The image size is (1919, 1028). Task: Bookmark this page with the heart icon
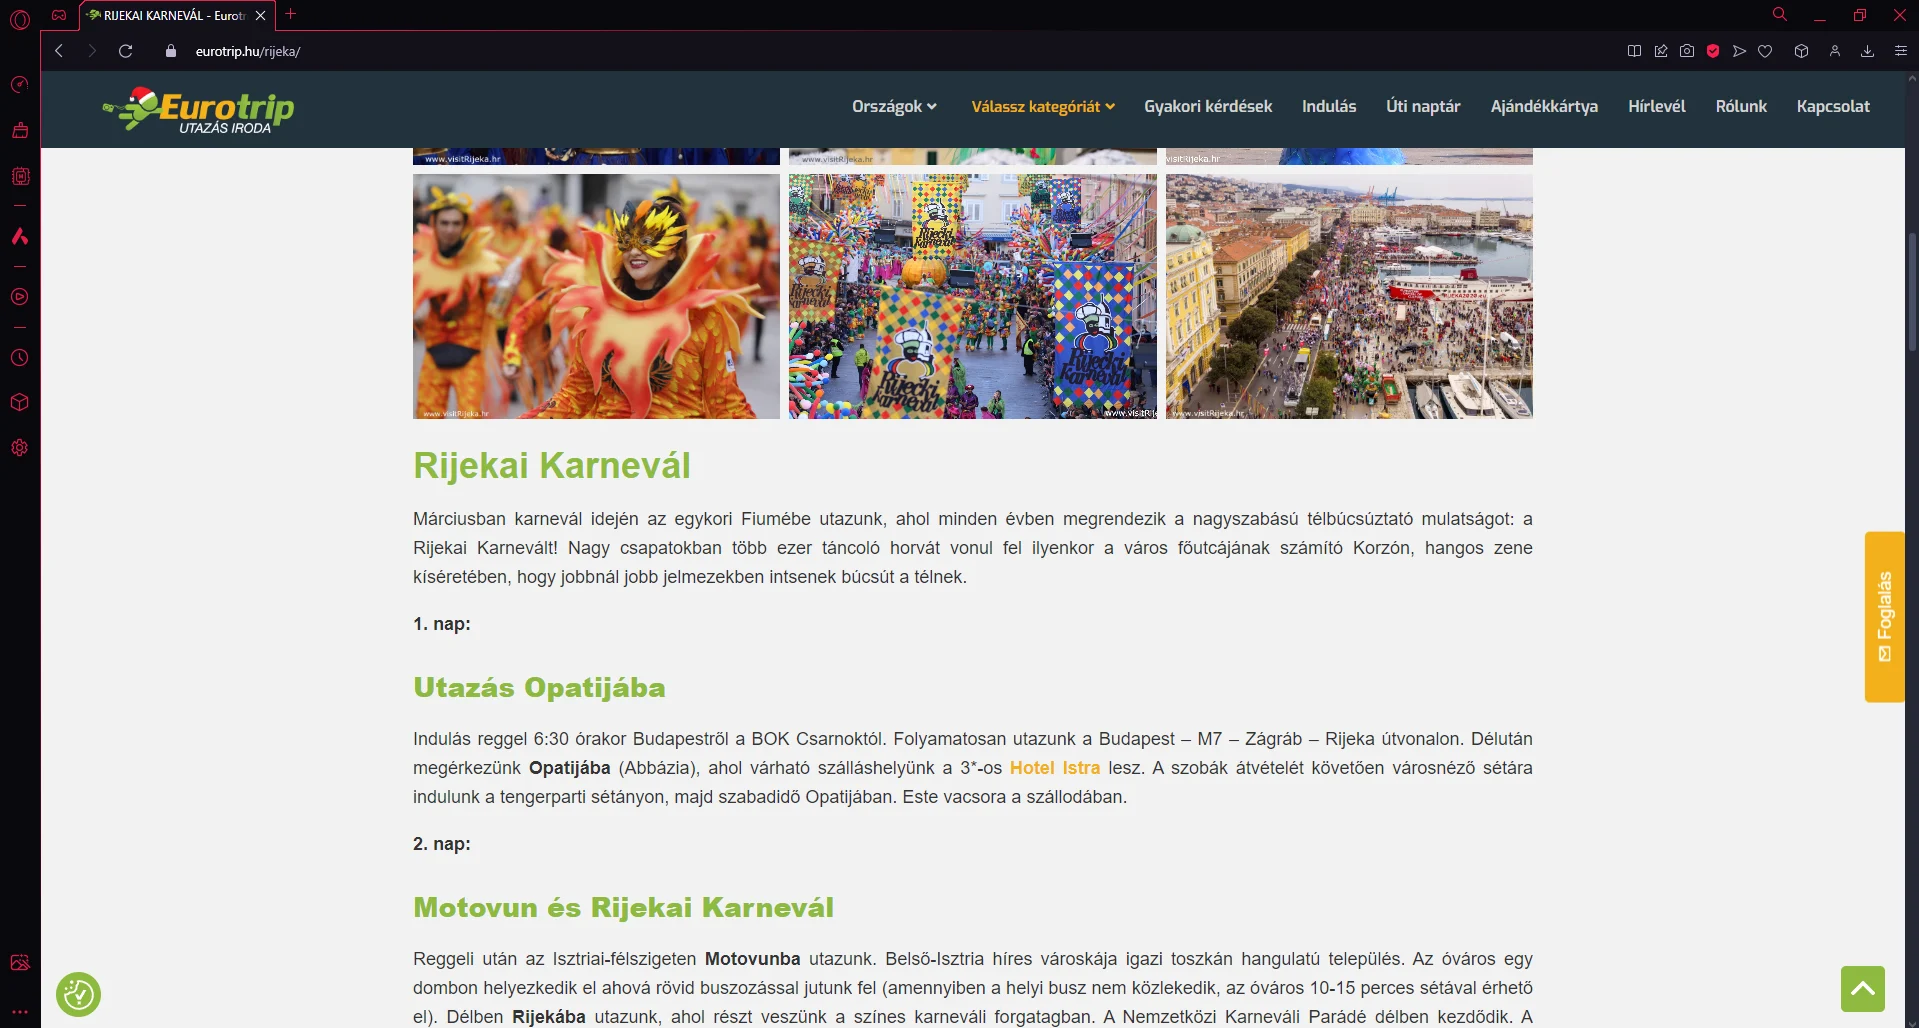point(1765,51)
